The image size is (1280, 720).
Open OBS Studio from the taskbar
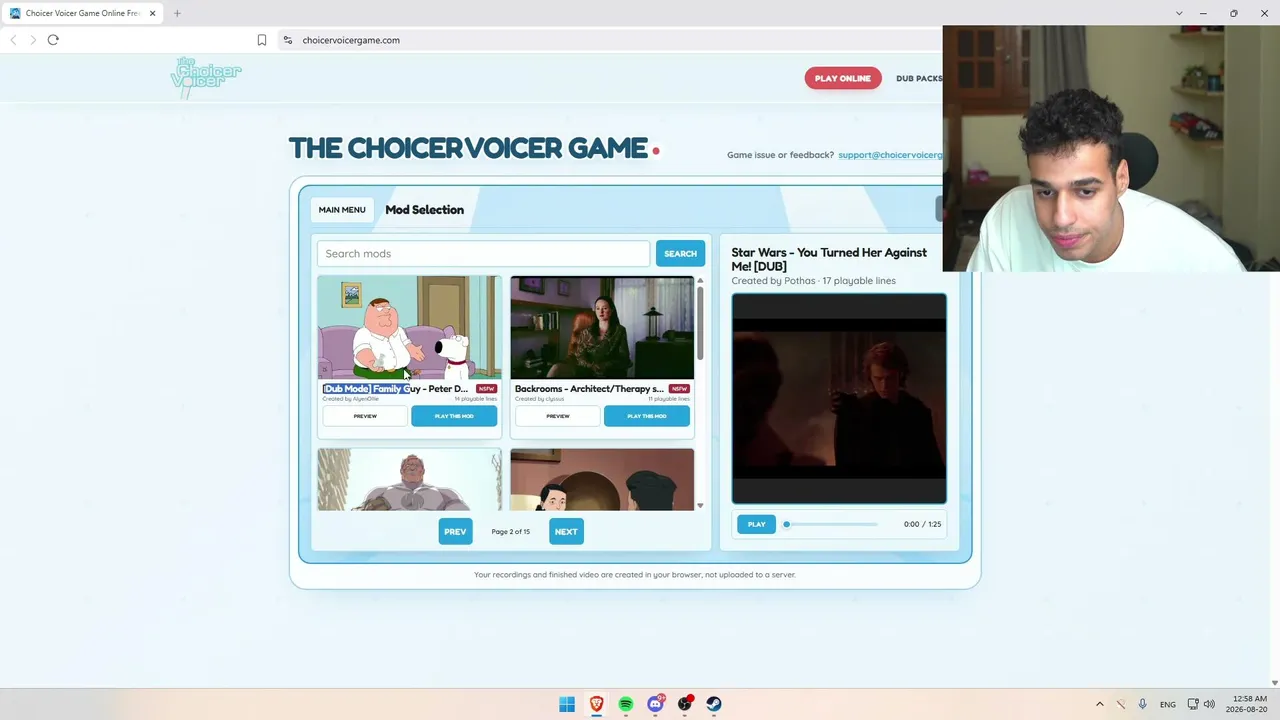pyautogui.click(x=685, y=704)
